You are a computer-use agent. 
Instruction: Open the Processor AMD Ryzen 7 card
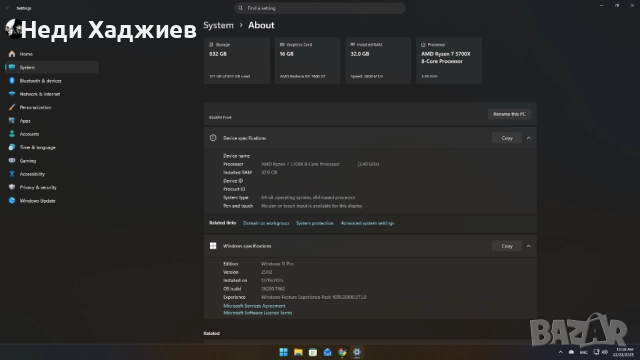tap(449, 60)
